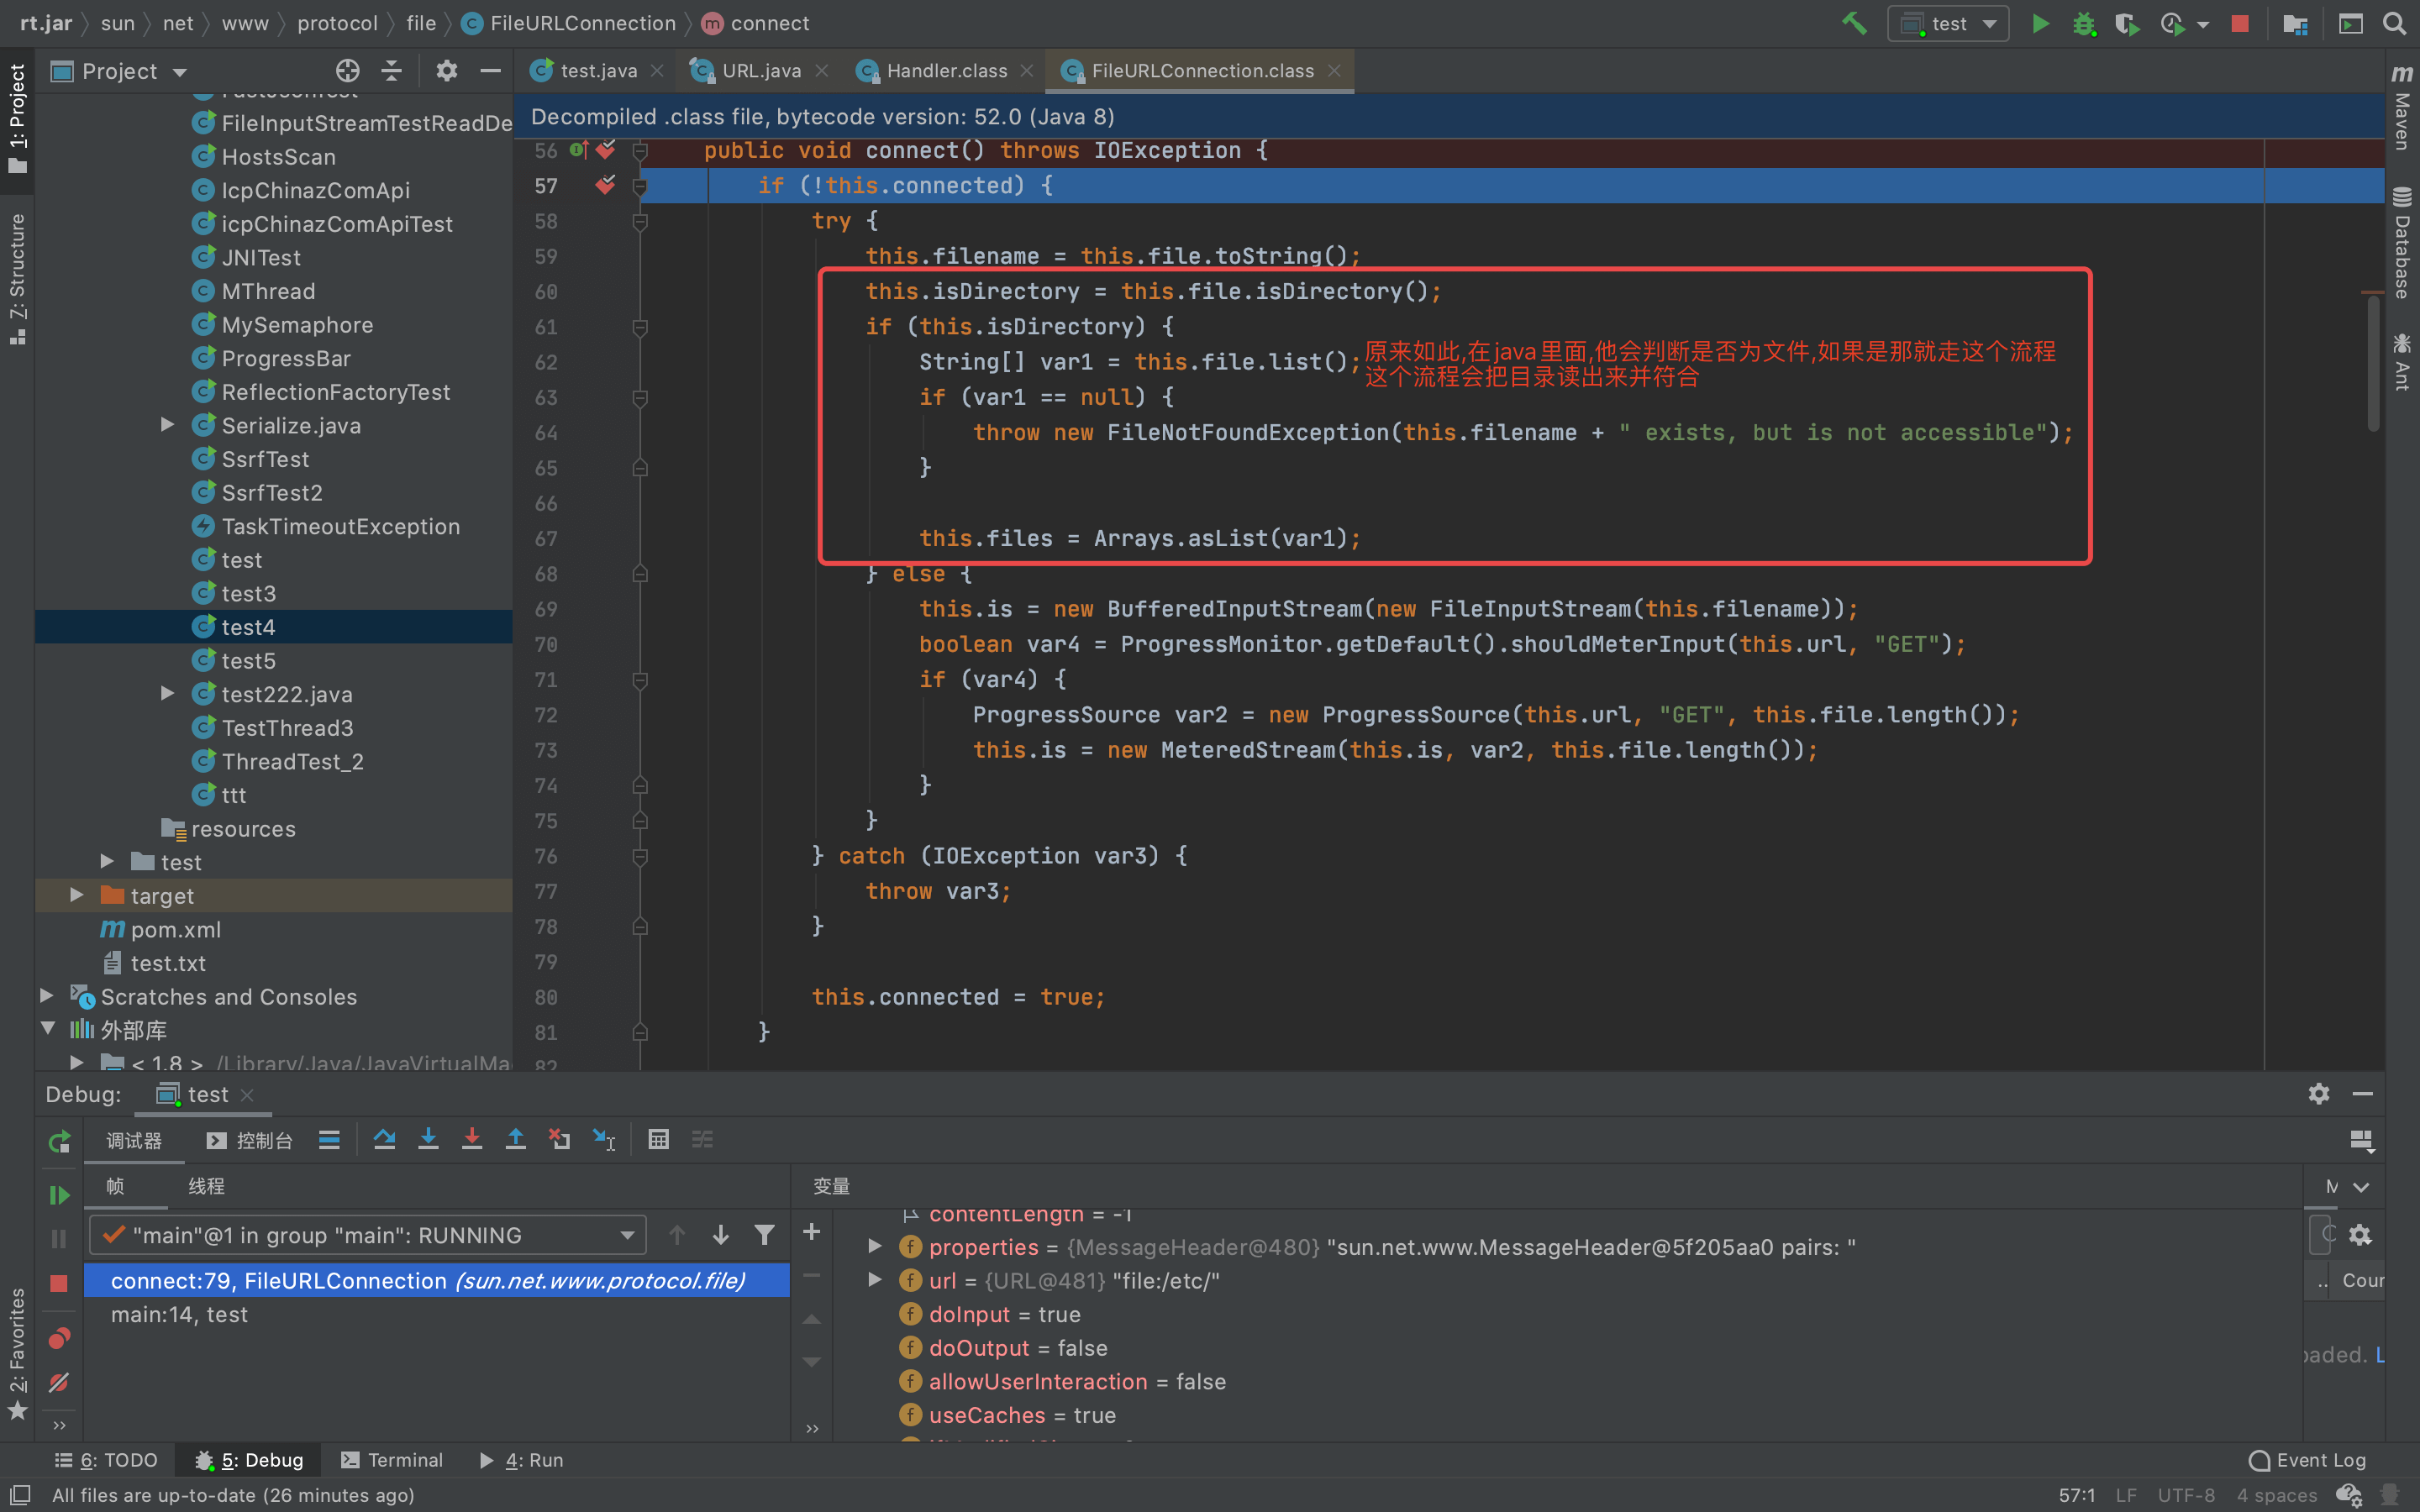The height and width of the screenshot is (1512, 2420).
Task: Toggle breakpoint on line 56
Action: click(x=605, y=150)
